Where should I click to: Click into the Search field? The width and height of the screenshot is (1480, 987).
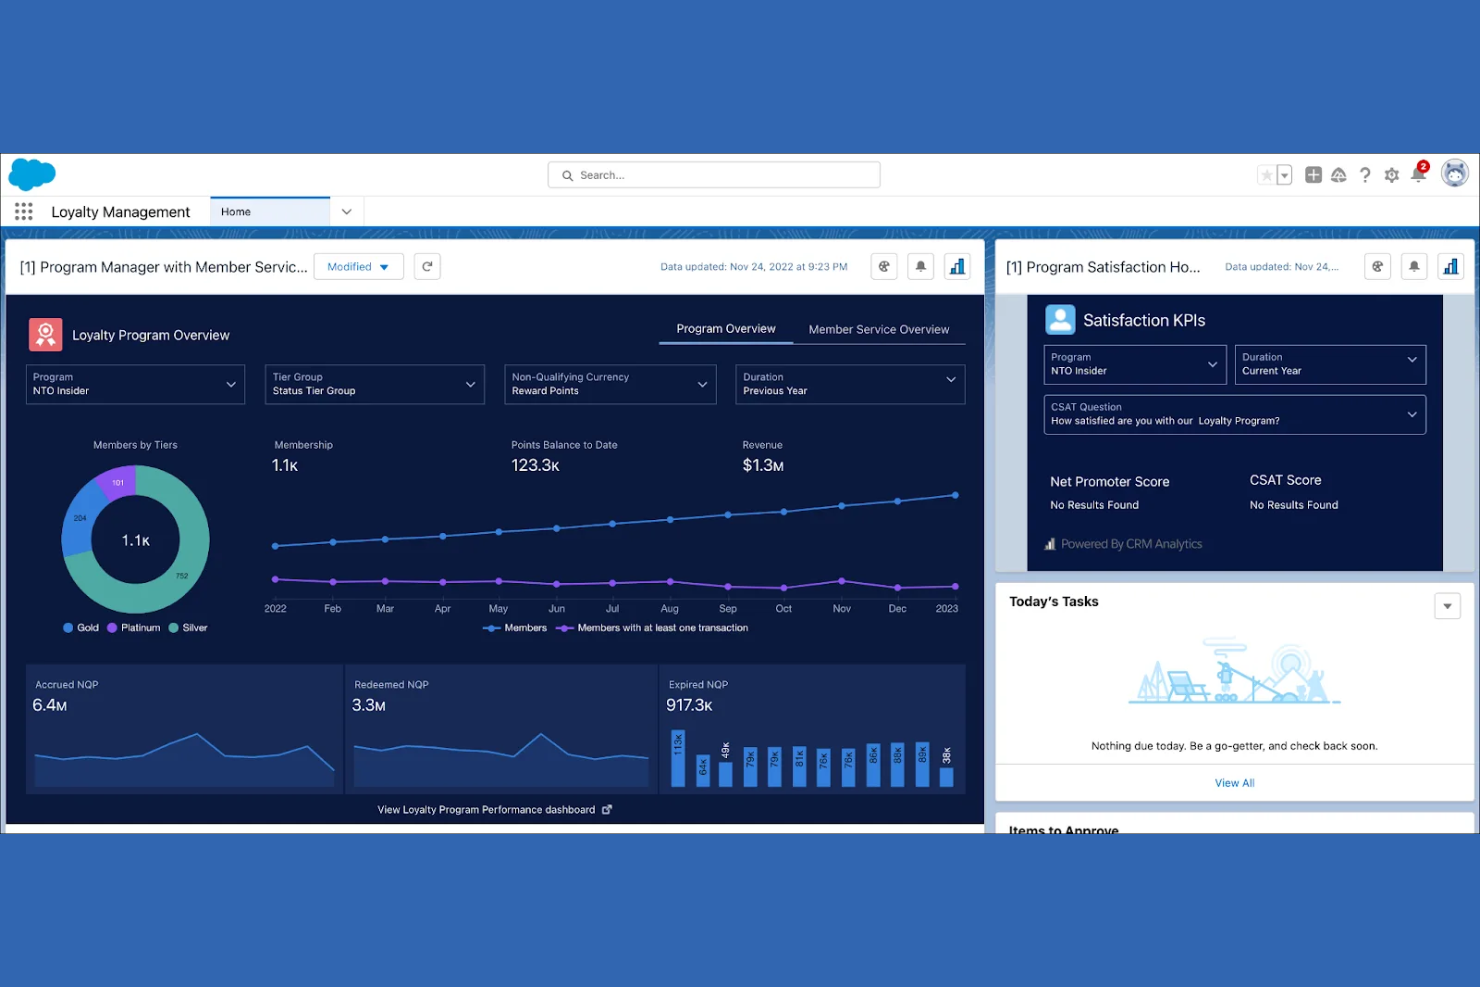pos(714,175)
